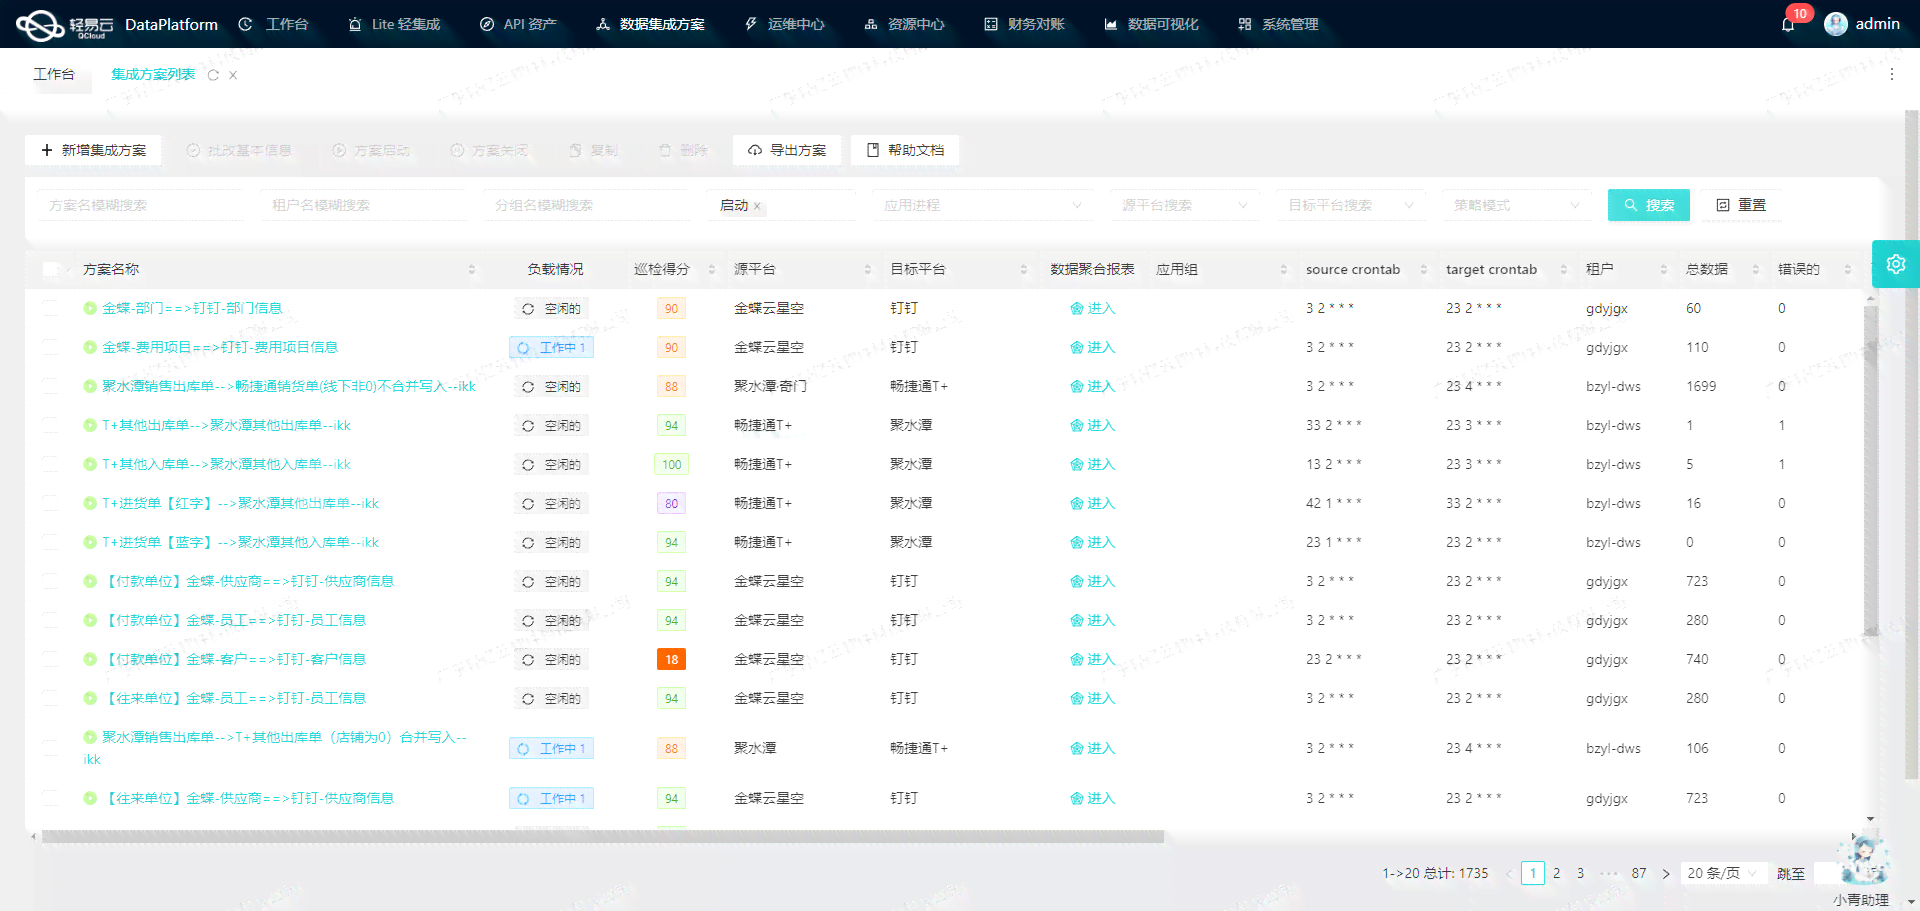The height and width of the screenshot is (911, 1920).
Task: Click green status icon of 金蝶-部门==>钉钉-部门信息
Action: (90, 308)
